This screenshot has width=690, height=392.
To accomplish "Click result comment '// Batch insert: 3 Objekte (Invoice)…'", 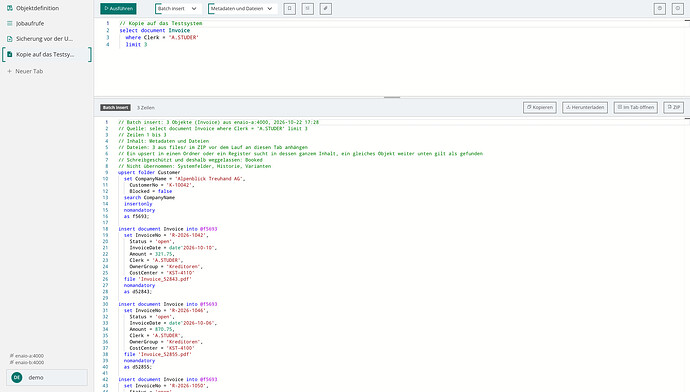I will coord(218,122).
